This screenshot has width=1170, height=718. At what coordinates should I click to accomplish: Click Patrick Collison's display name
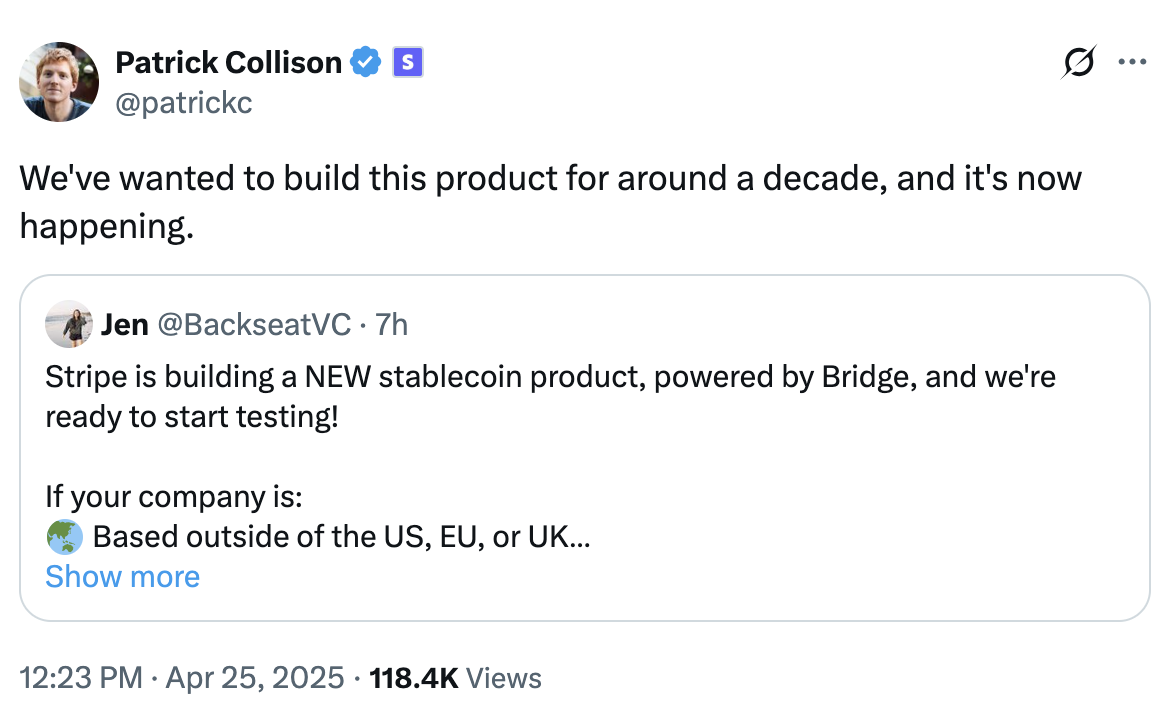[x=228, y=62]
